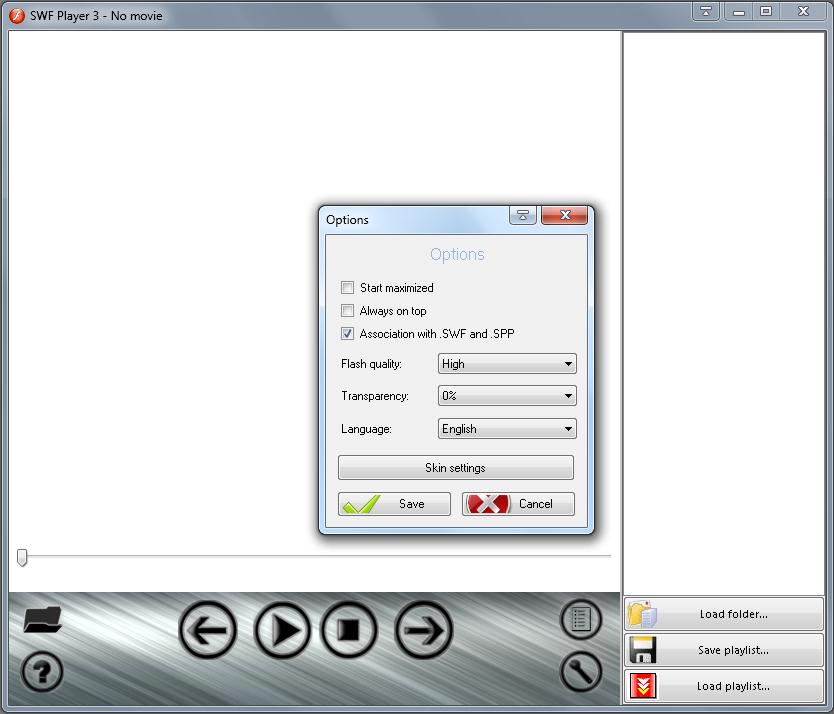
Task: Start playback with the Play button
Action: [282, 630]
